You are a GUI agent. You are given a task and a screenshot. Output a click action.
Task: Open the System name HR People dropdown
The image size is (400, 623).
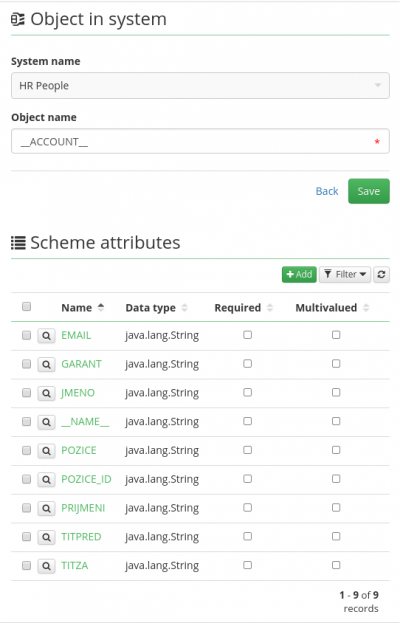click(x=200, y=85)
